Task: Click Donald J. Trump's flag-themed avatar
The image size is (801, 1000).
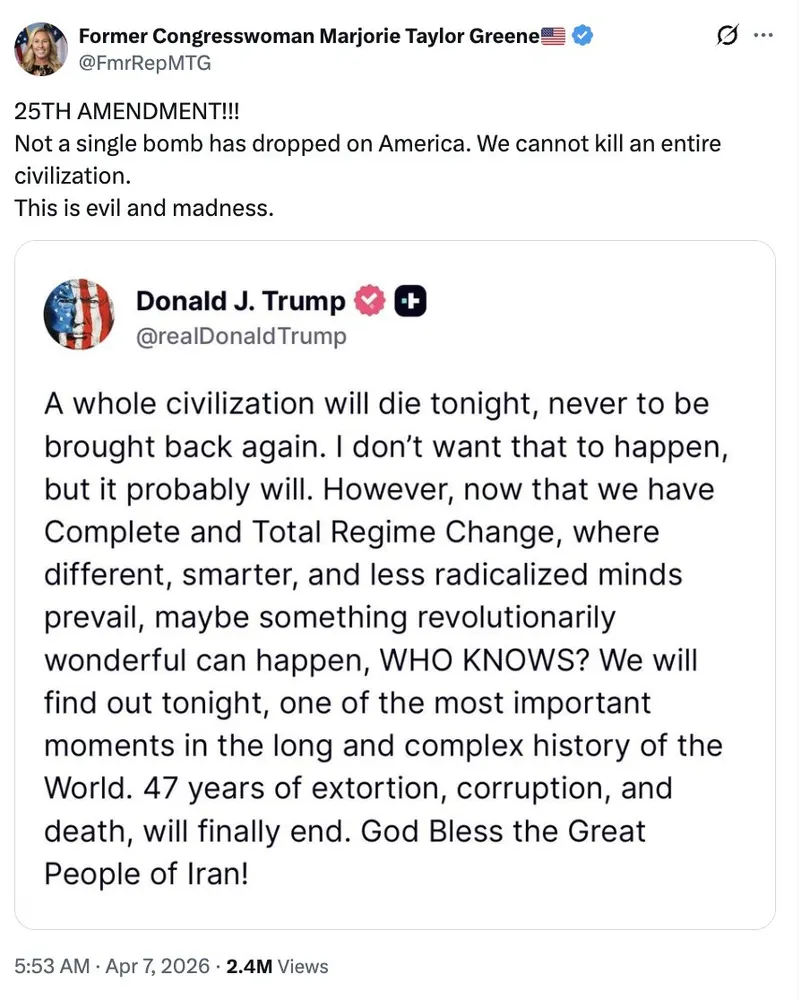Action: tap(79, 315)
